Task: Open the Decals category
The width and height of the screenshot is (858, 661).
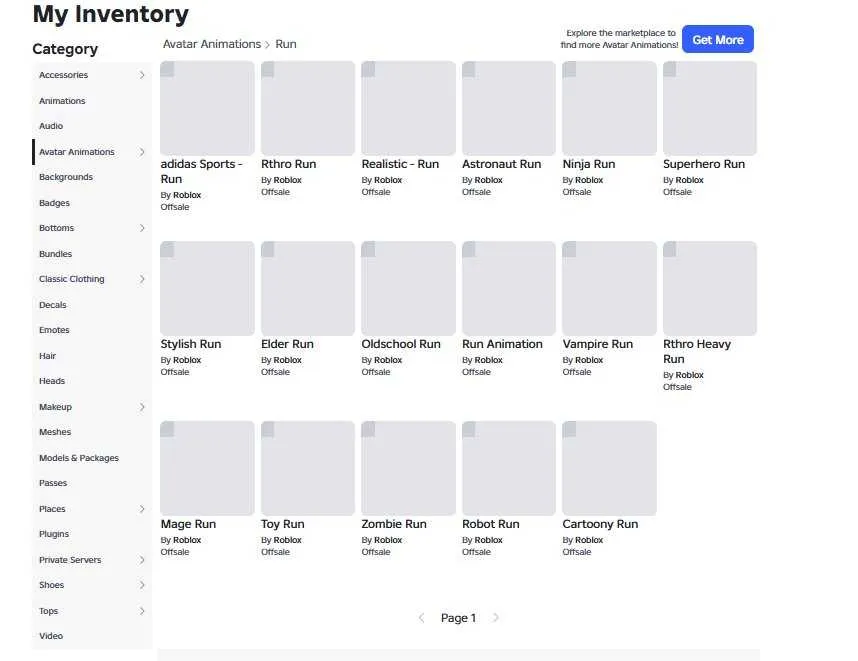Action: pyautogui.click(x=53, y=305)
